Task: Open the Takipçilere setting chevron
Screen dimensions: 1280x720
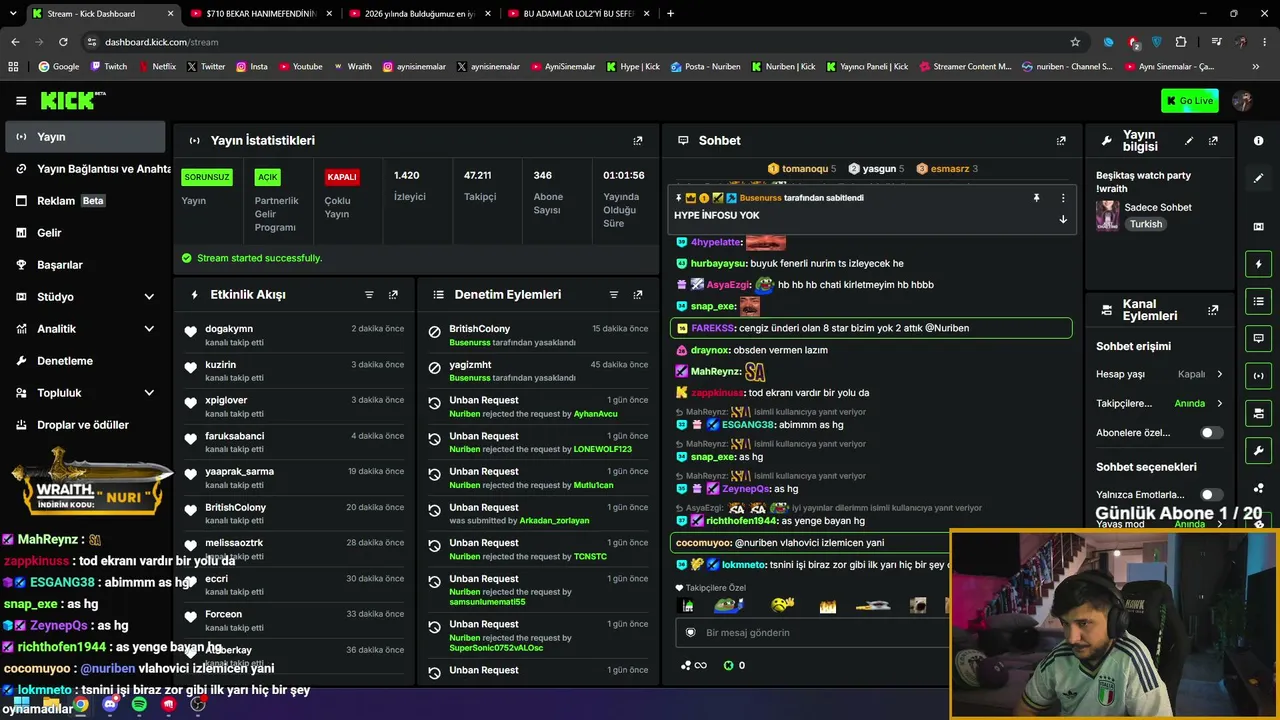Action: pyautogui.click(x=1219, y=404)
